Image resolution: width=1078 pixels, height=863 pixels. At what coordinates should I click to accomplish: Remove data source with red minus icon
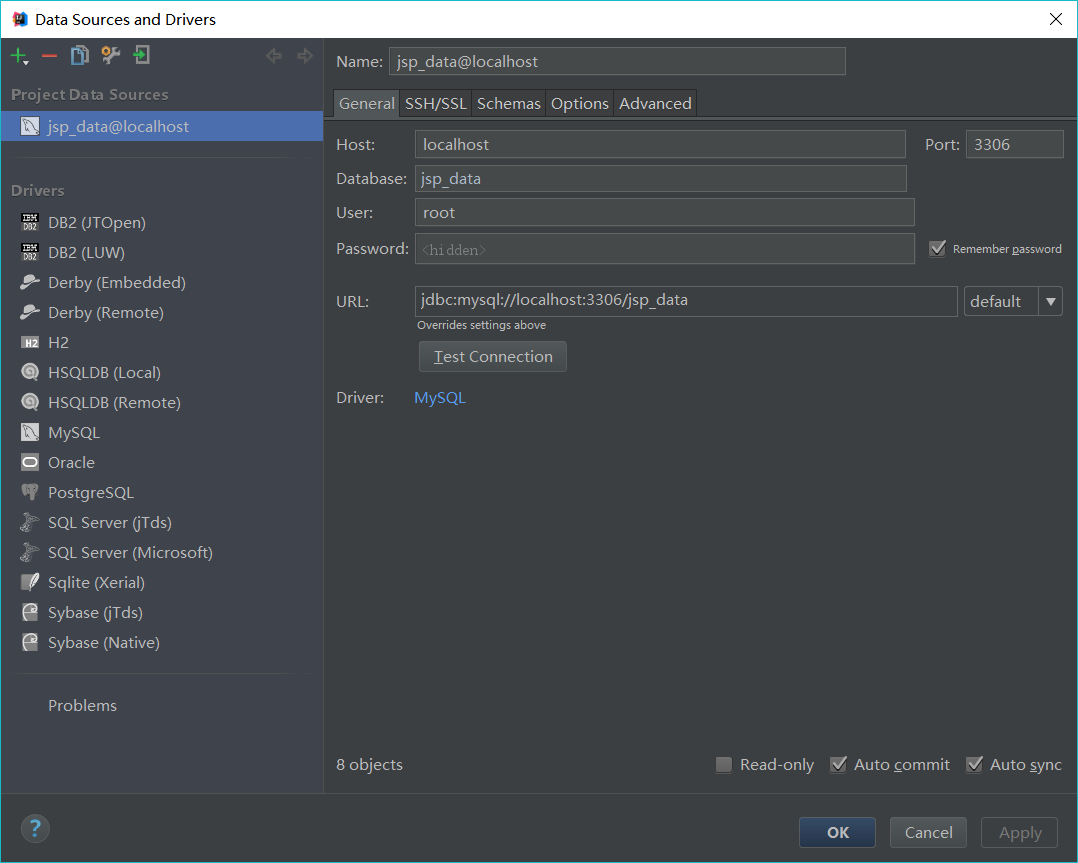50,56
